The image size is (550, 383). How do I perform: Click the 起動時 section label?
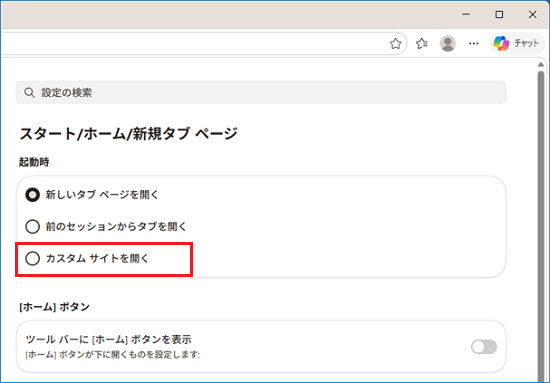[34, 162]
